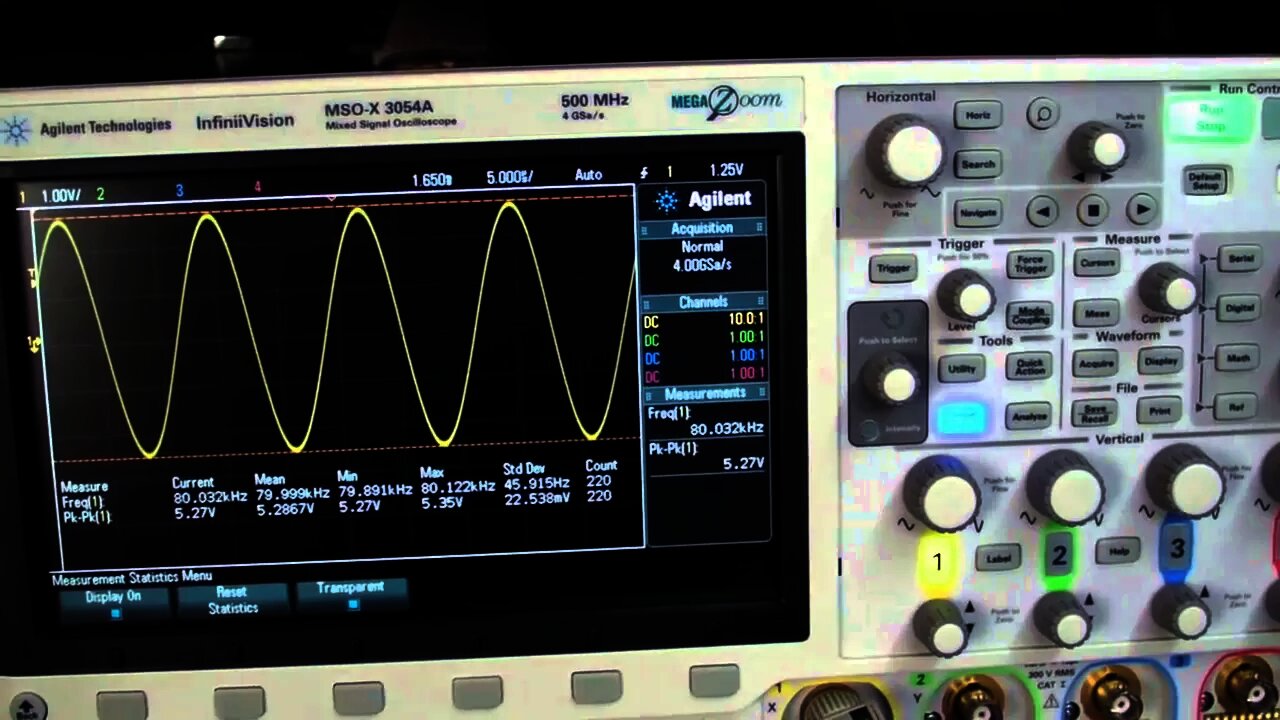Viewport: 1280px width, 720px height.
Task: Click the navigate stop square key
Action: (1092, 210)
